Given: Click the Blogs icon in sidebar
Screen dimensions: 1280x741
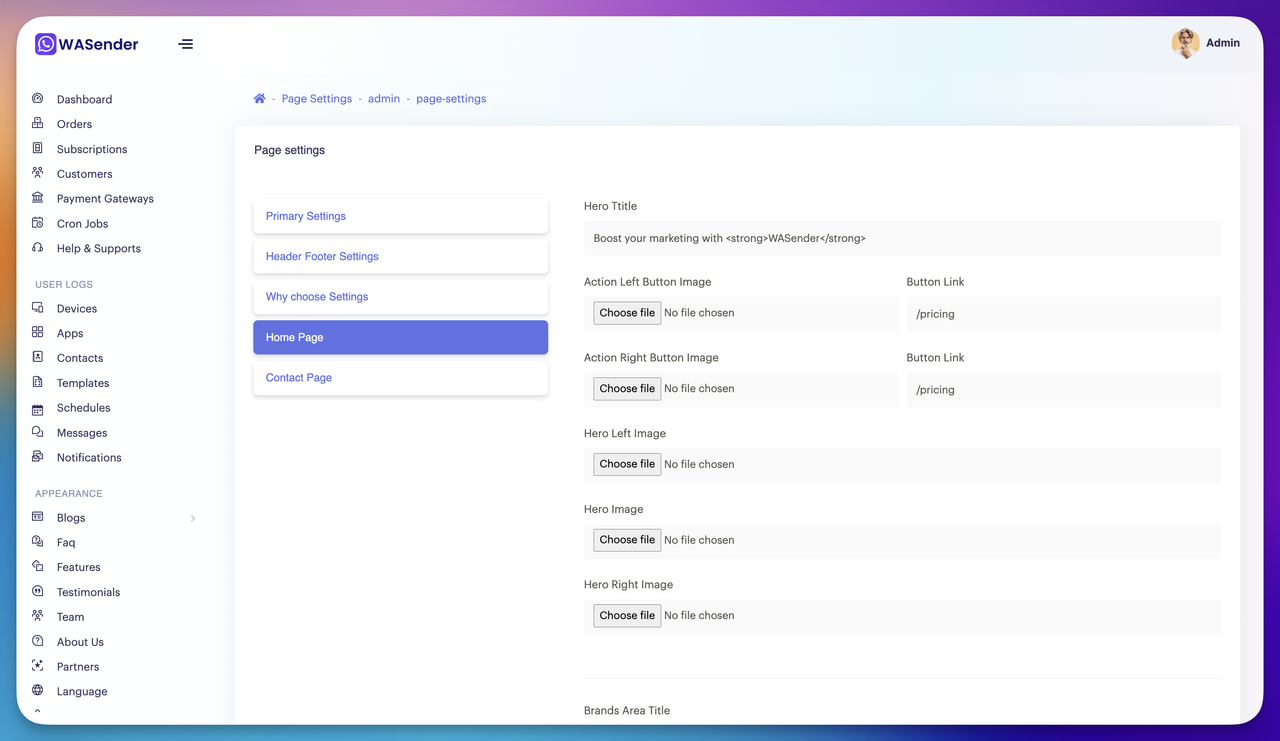Looking at the screenshot, I should coord(38,517).
